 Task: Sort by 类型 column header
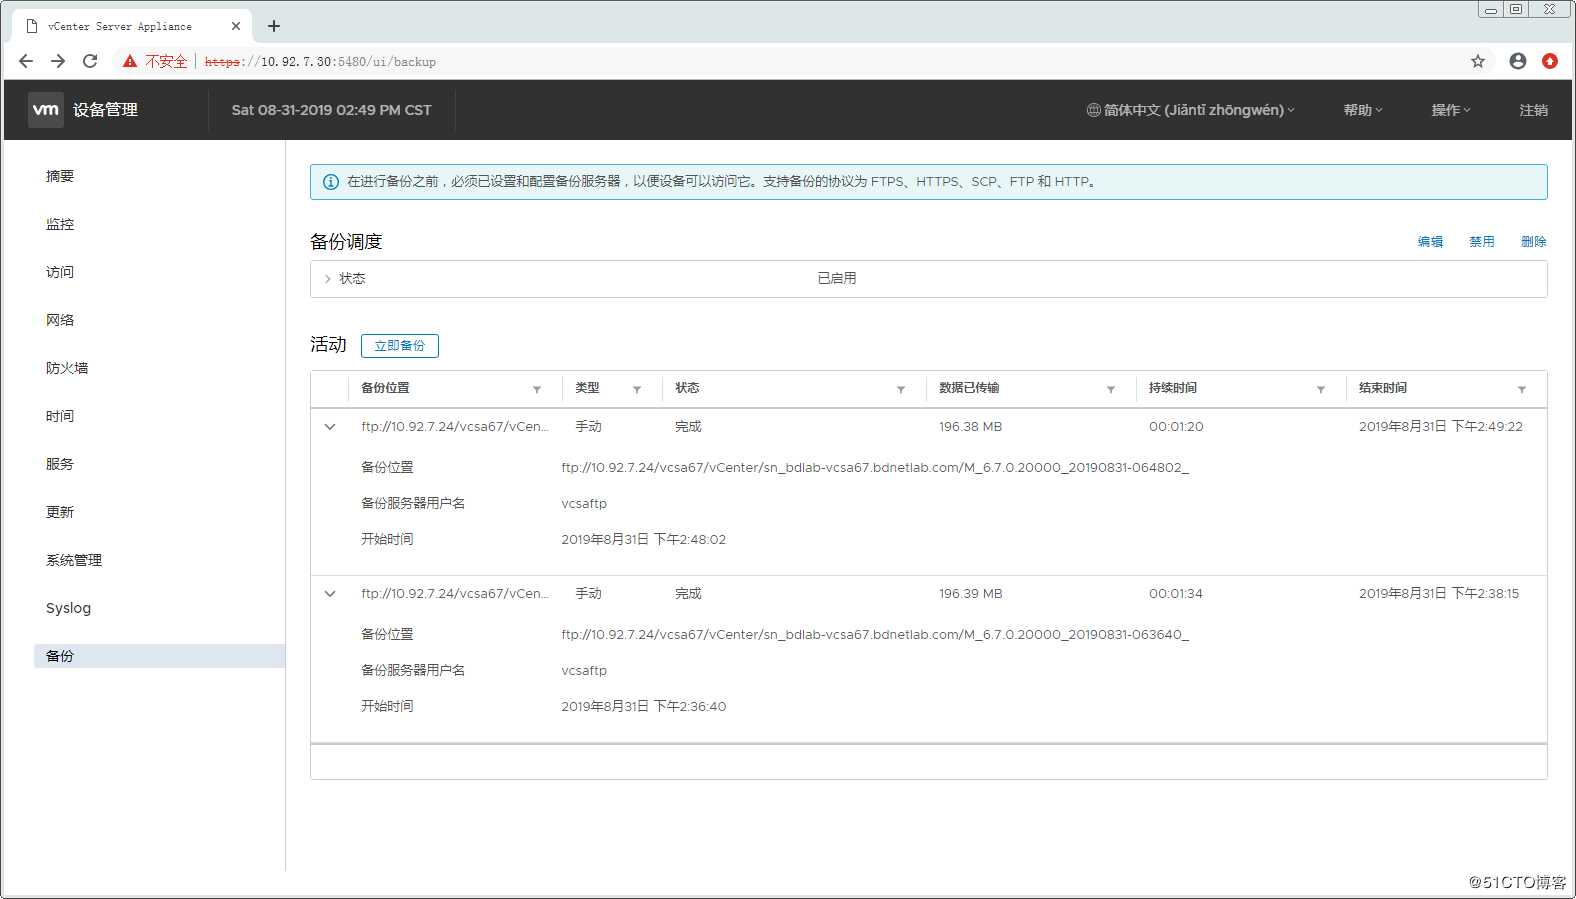(x=587, y=388)
